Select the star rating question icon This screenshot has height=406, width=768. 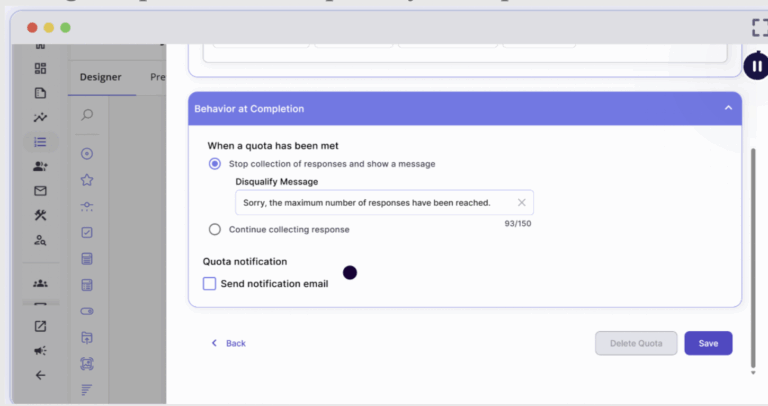click(x=87, y=180)
